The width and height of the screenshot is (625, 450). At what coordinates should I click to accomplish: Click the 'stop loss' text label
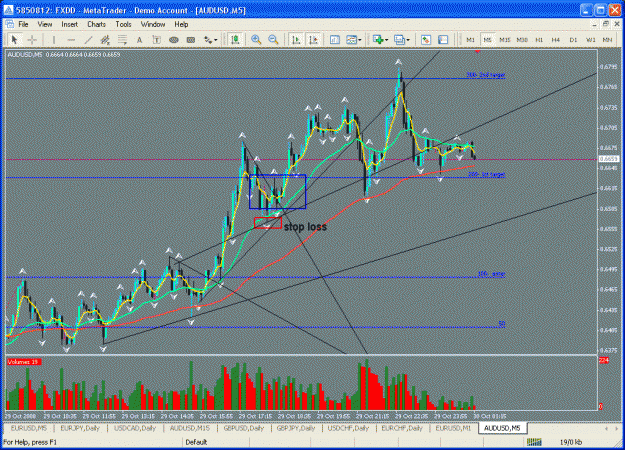[x=305, y=227]
